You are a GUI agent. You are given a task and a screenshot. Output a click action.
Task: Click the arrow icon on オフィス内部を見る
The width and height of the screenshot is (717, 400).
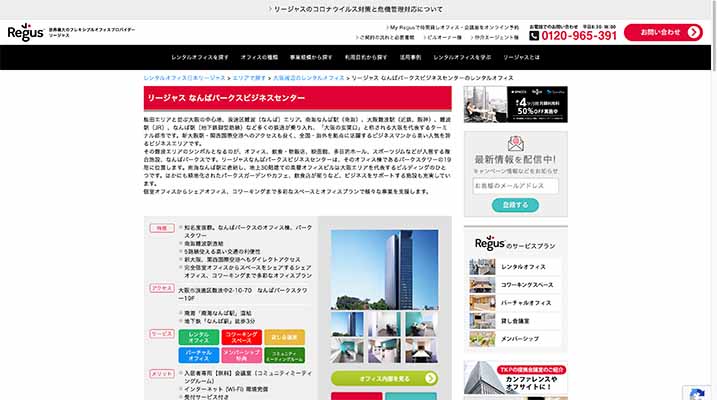coord(430,378)
